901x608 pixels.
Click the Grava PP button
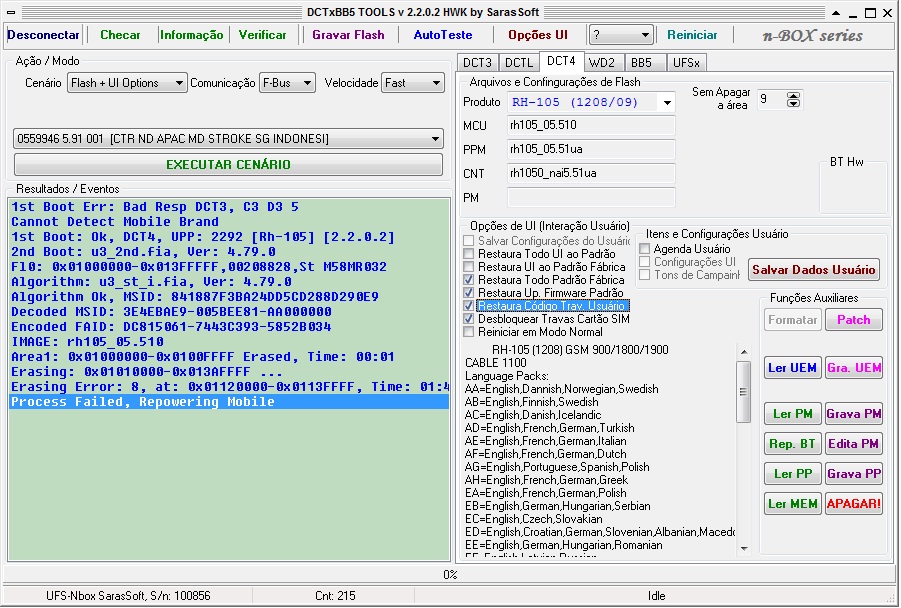click(x=853, y=474)
